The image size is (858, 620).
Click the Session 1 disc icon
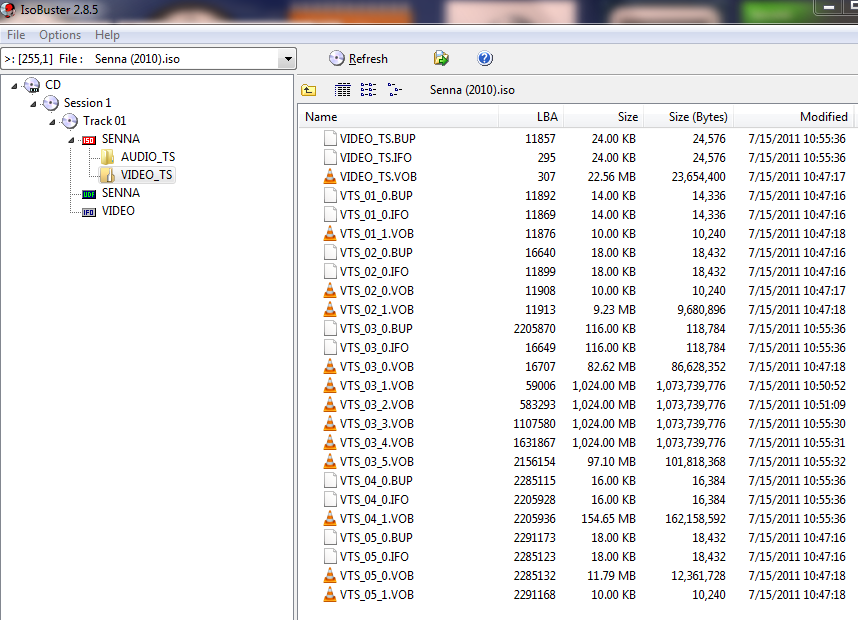[x=50, y=103]
